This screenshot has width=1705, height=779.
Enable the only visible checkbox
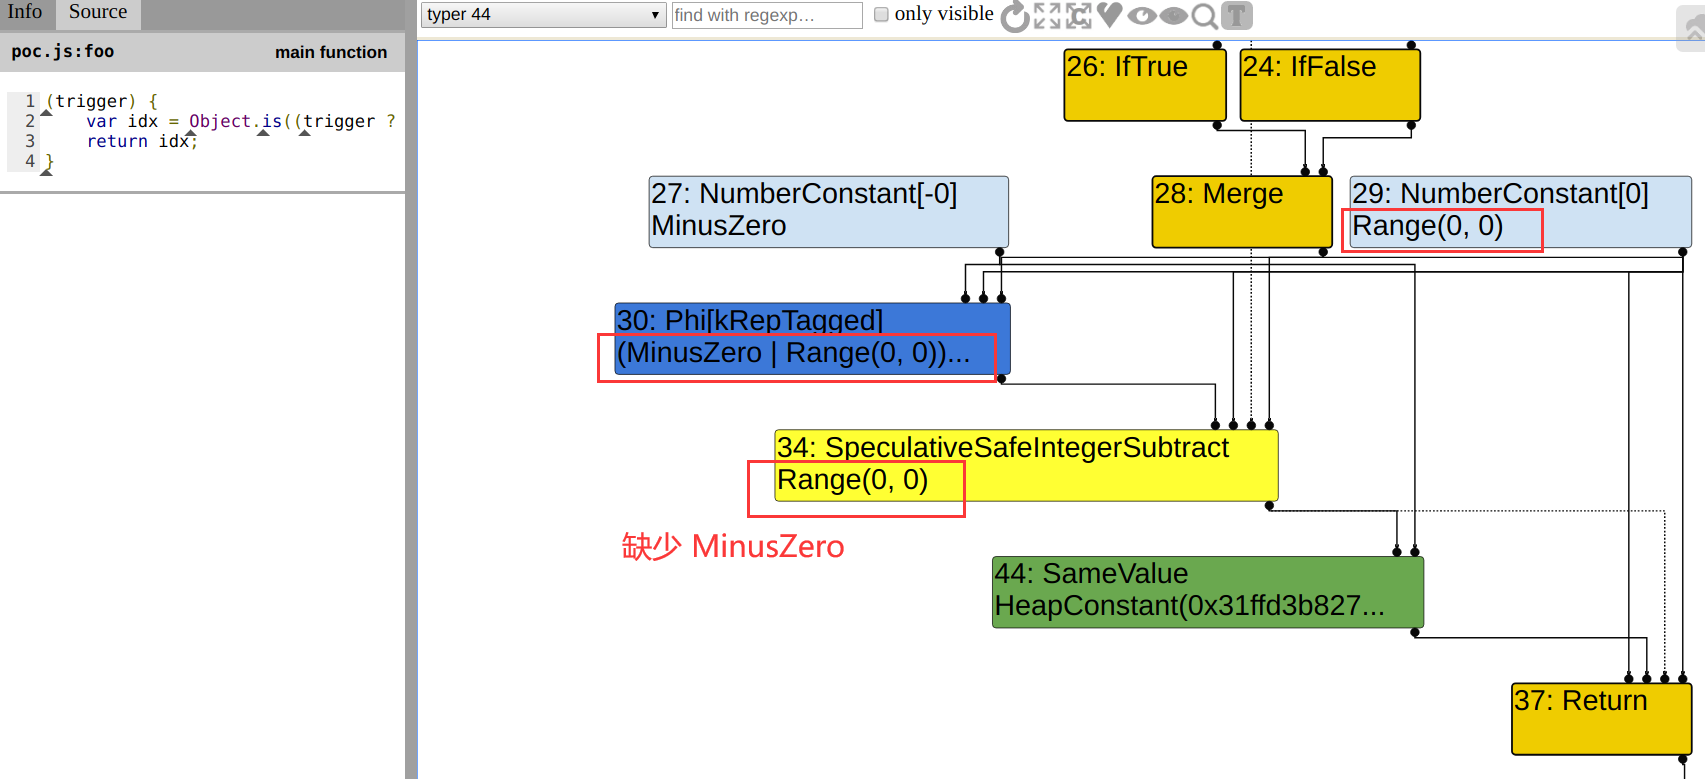coord(881,15)
